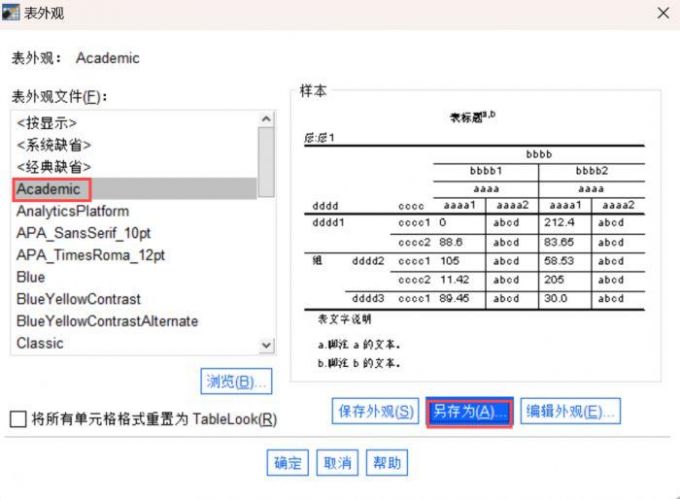680x499 pixels.
Task: Open 帮助 help button
Action: pyautogui.click(x=387, y=463)
